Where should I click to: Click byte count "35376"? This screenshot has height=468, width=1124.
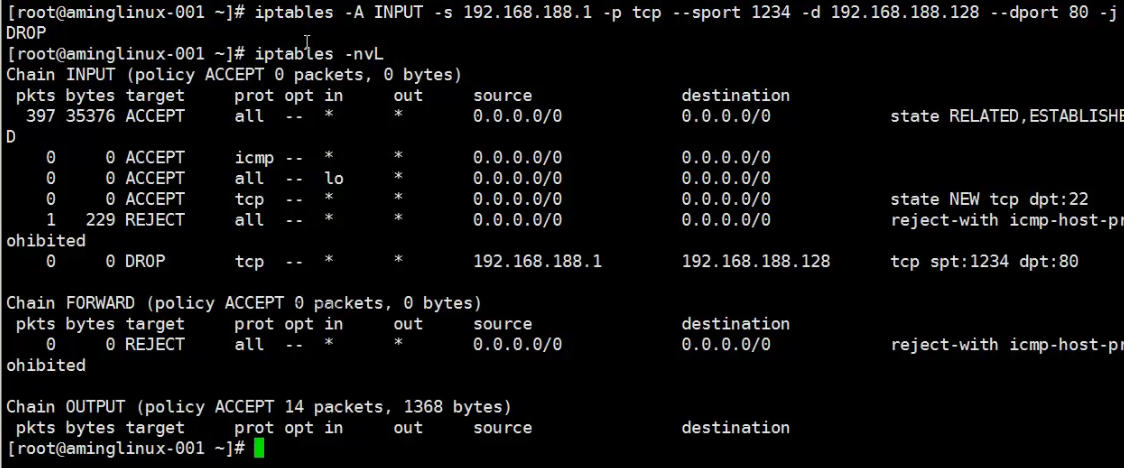90,116
